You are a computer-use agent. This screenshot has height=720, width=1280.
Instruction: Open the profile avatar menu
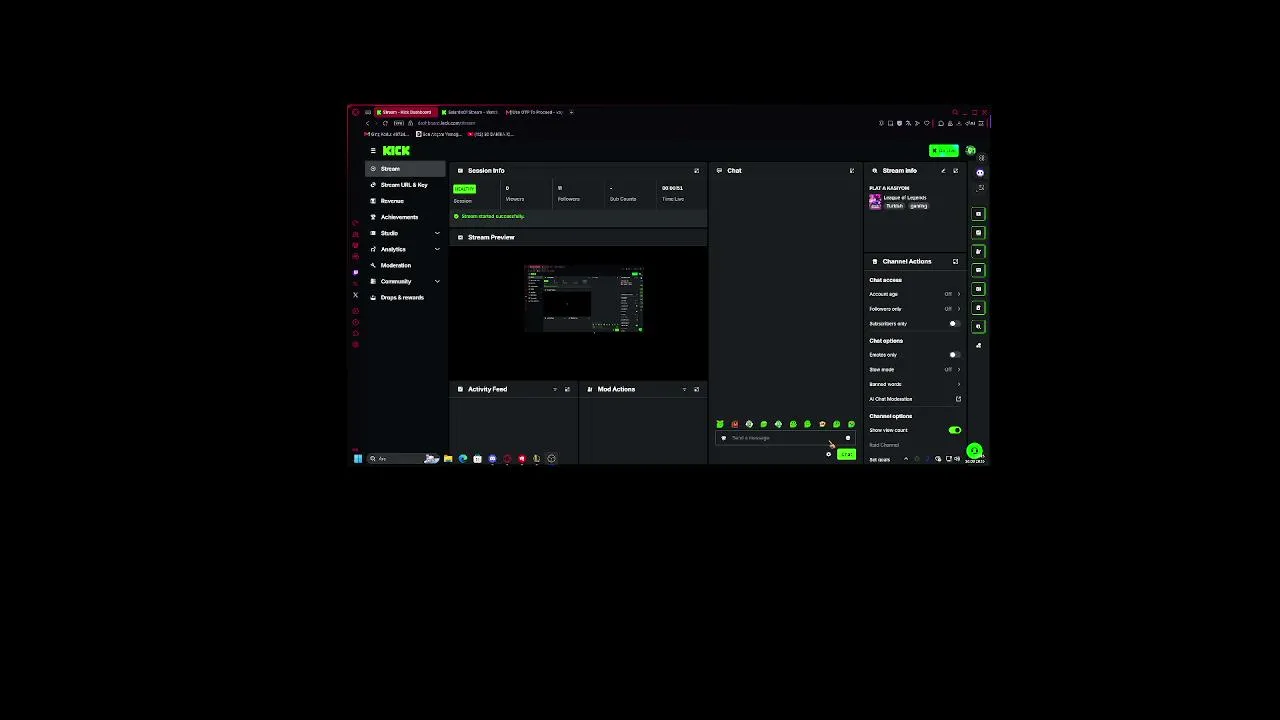(970, 151)
